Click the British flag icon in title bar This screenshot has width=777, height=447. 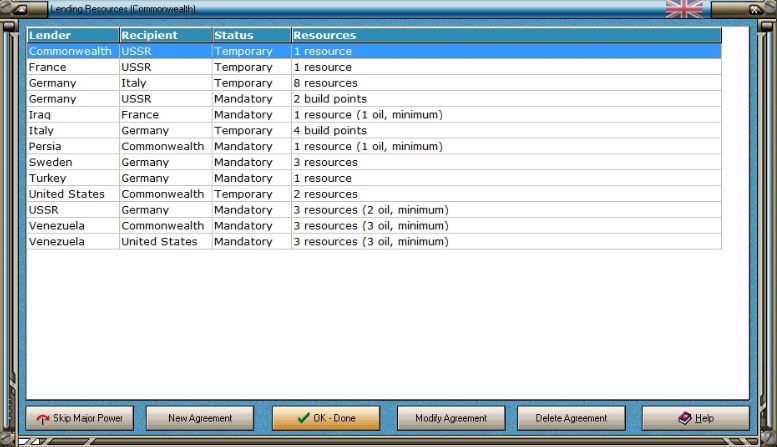click(x=684, y=9)
